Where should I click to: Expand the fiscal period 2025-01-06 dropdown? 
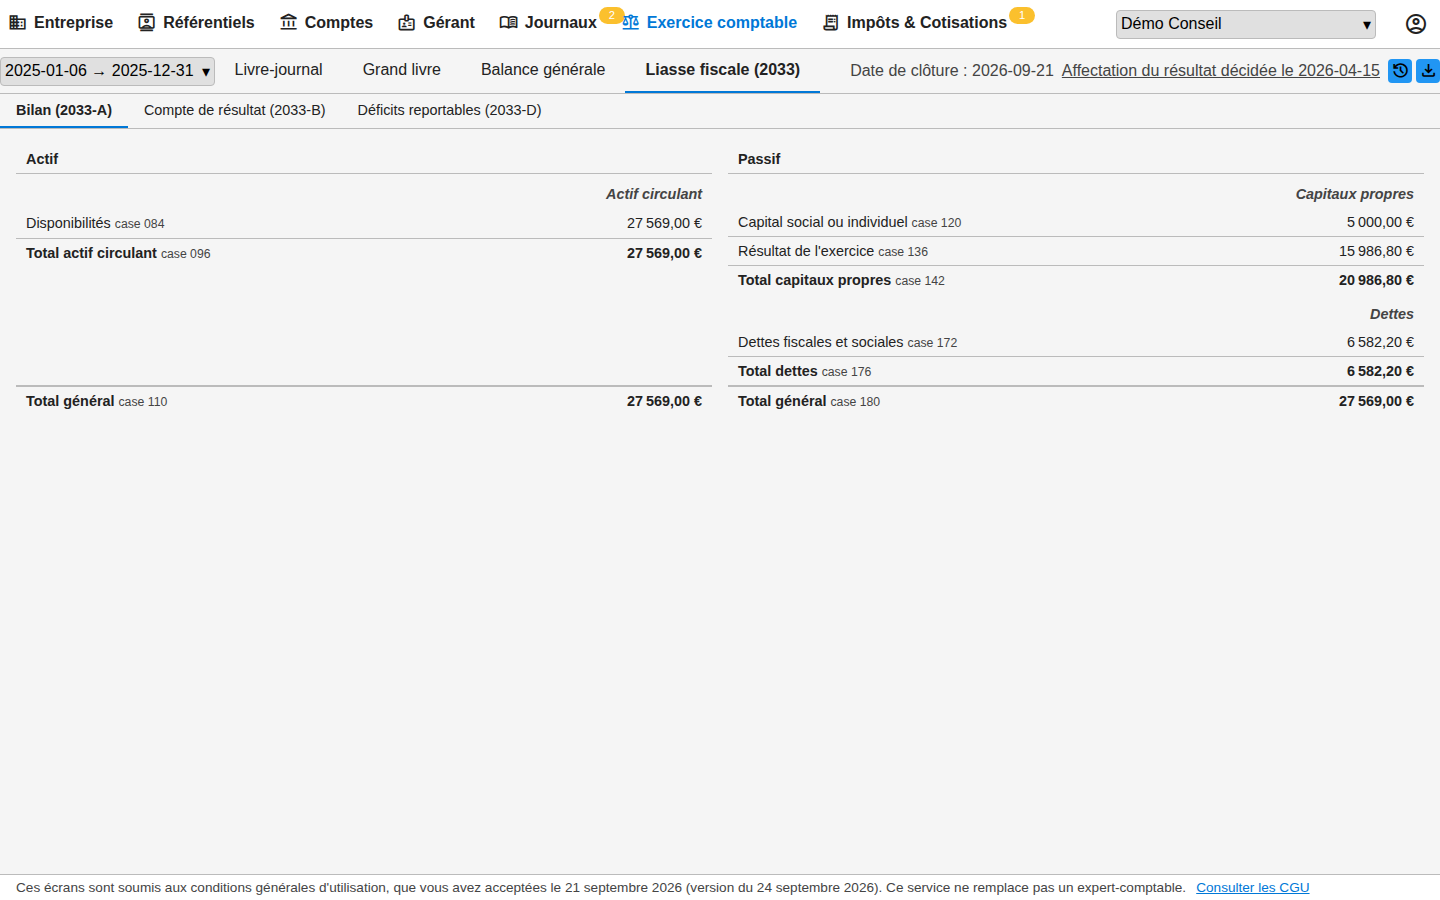(108, 71)
